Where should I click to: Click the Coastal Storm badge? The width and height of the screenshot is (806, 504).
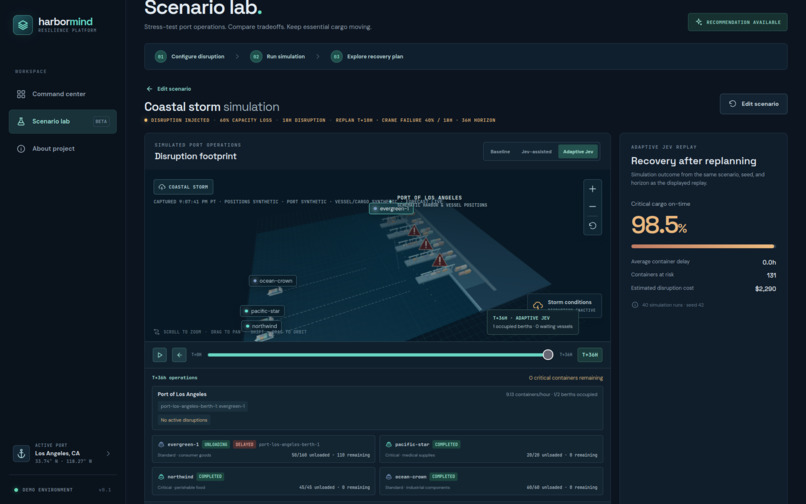point(184,187)
